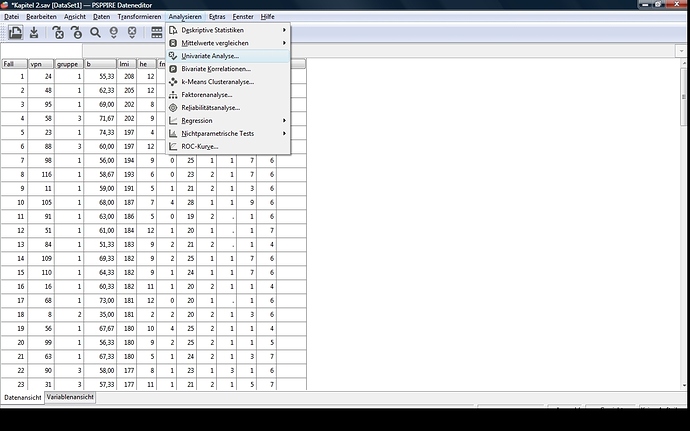Screen dimensions: 690x431
Task: Switch to the Datenansicht tab
Action: click(x=22, y=398)
